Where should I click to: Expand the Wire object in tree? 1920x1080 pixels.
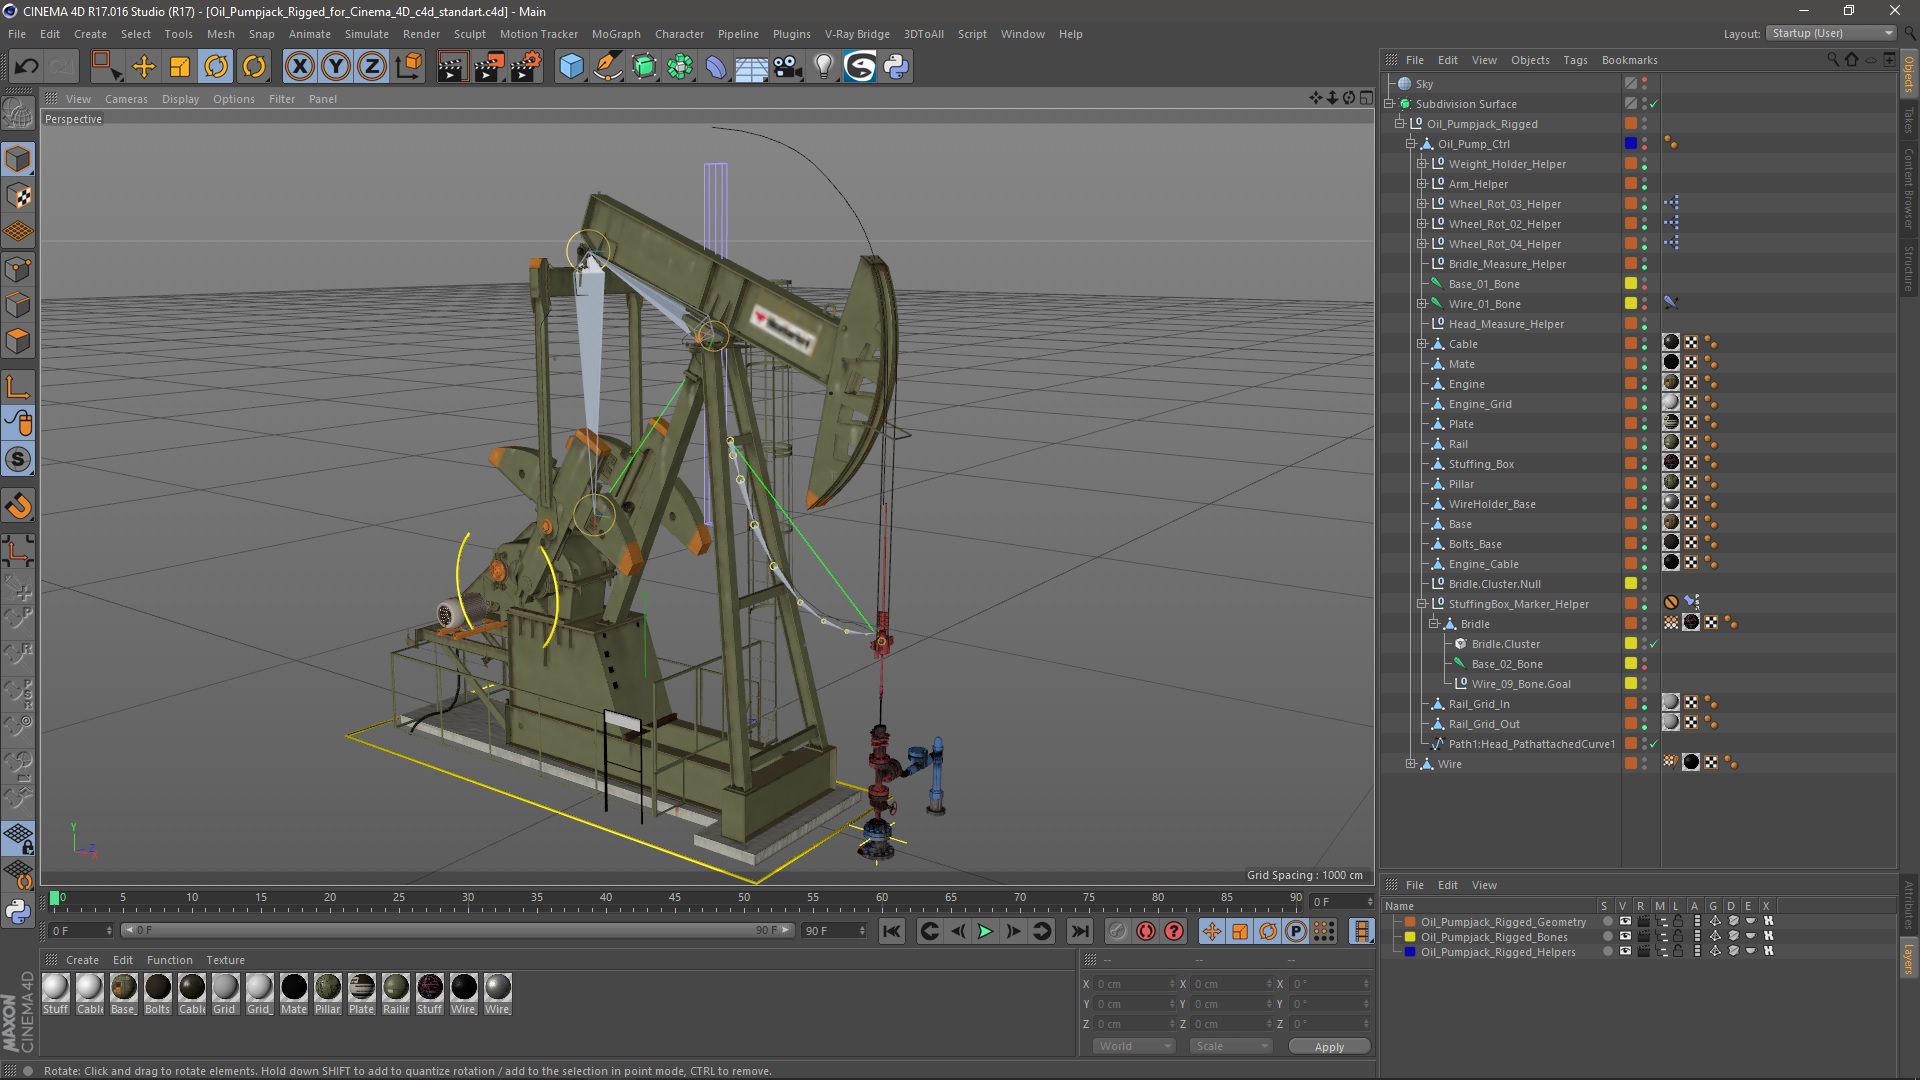click(1410, 764)
